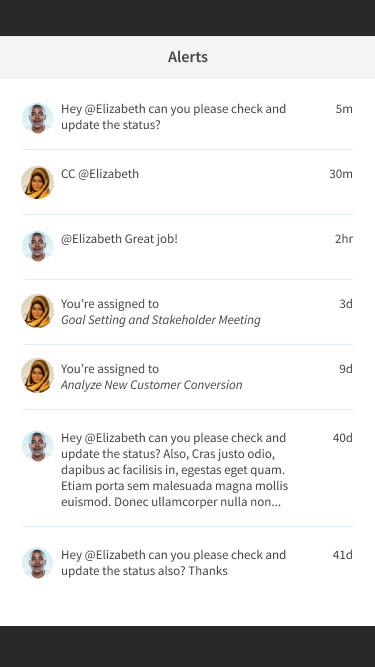This screenshot has height=667, width=375.
Task: Open the Goal Setting and Stakeholder Meeting task
Action: (161, 320)
